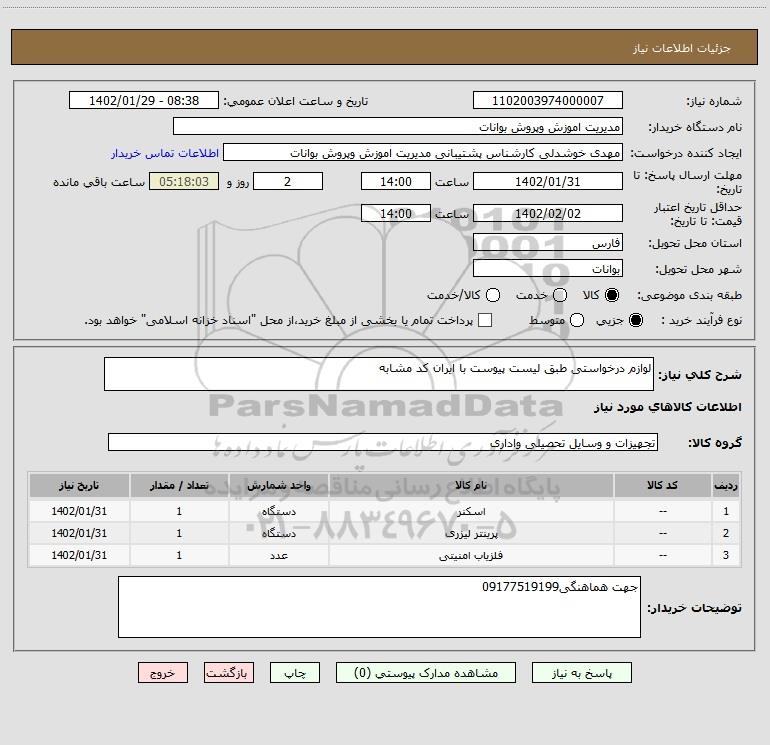The image size is (770, 745).
Task: Click the چاپ print button
Action: 295,673
